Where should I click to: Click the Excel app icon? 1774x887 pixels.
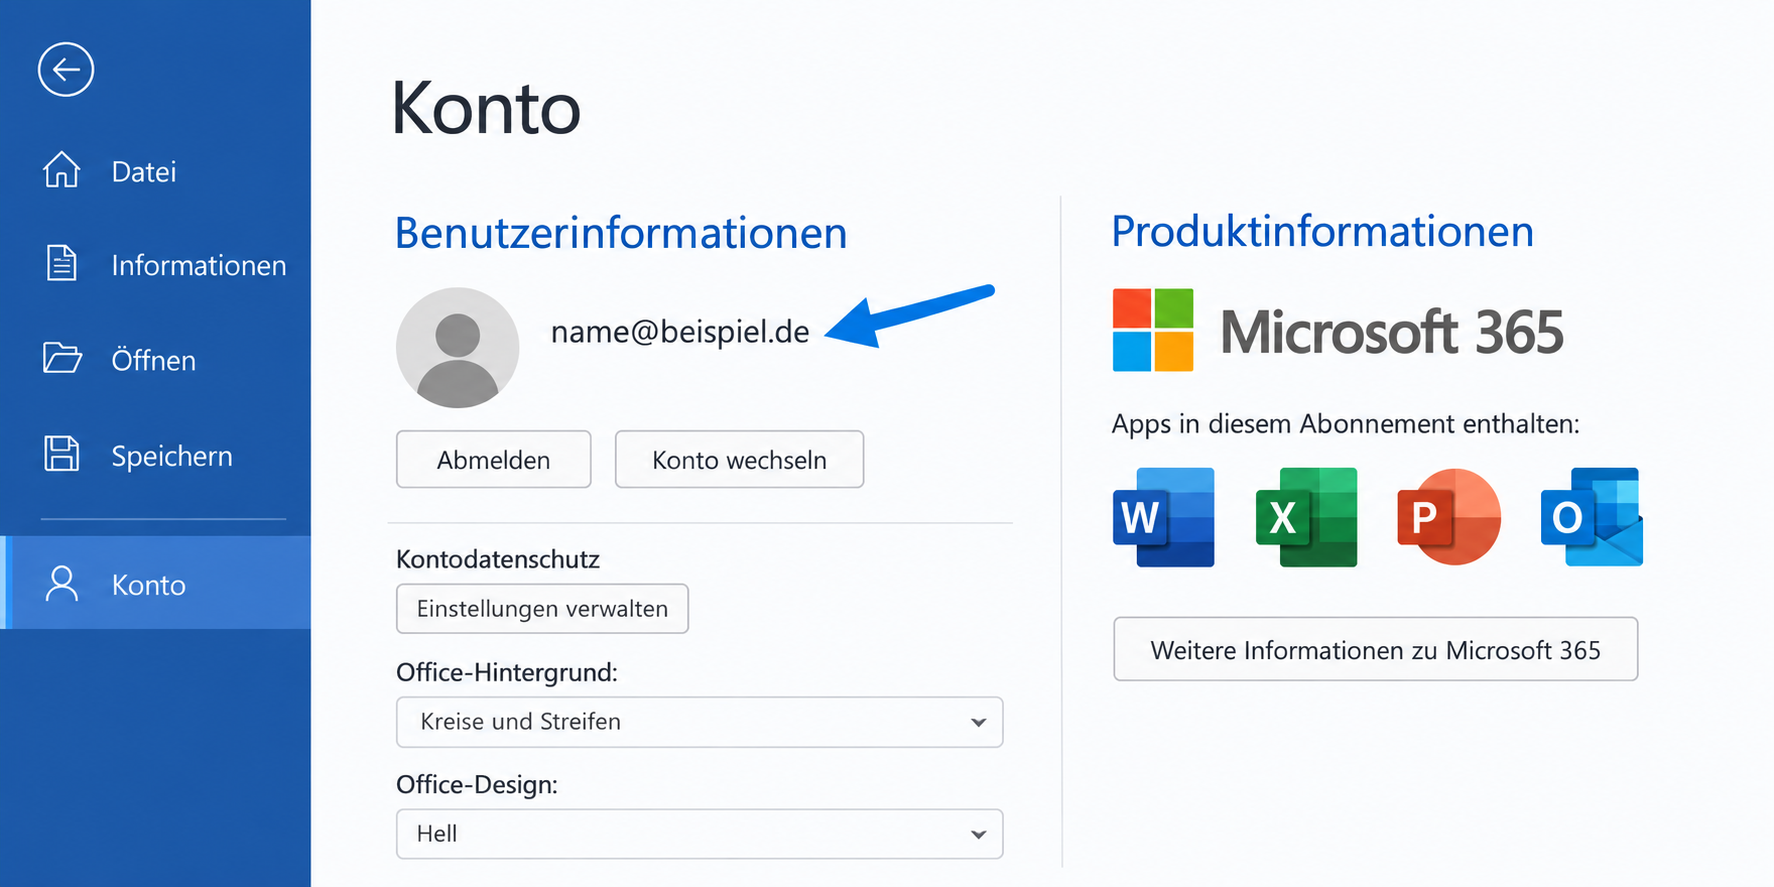1306,517
